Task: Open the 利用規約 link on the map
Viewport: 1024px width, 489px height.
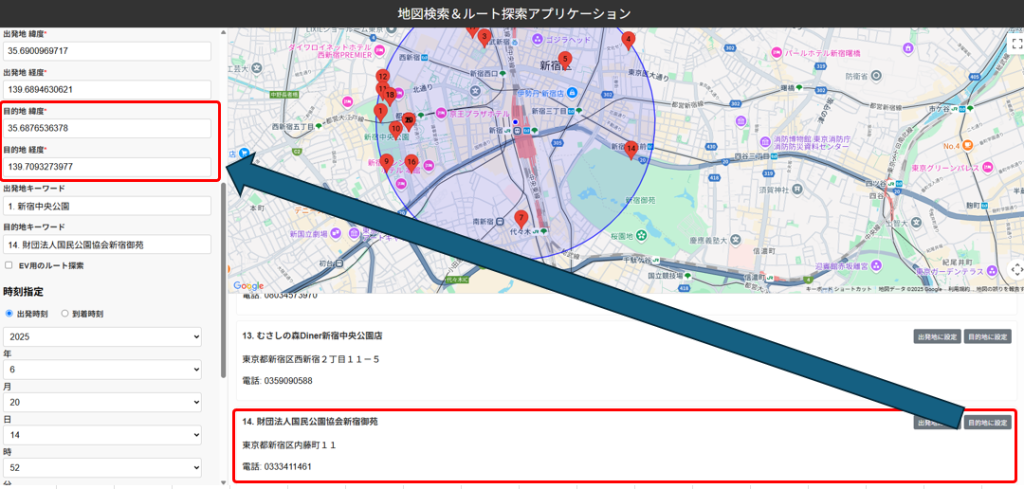Action: click(x=959, y=289)
